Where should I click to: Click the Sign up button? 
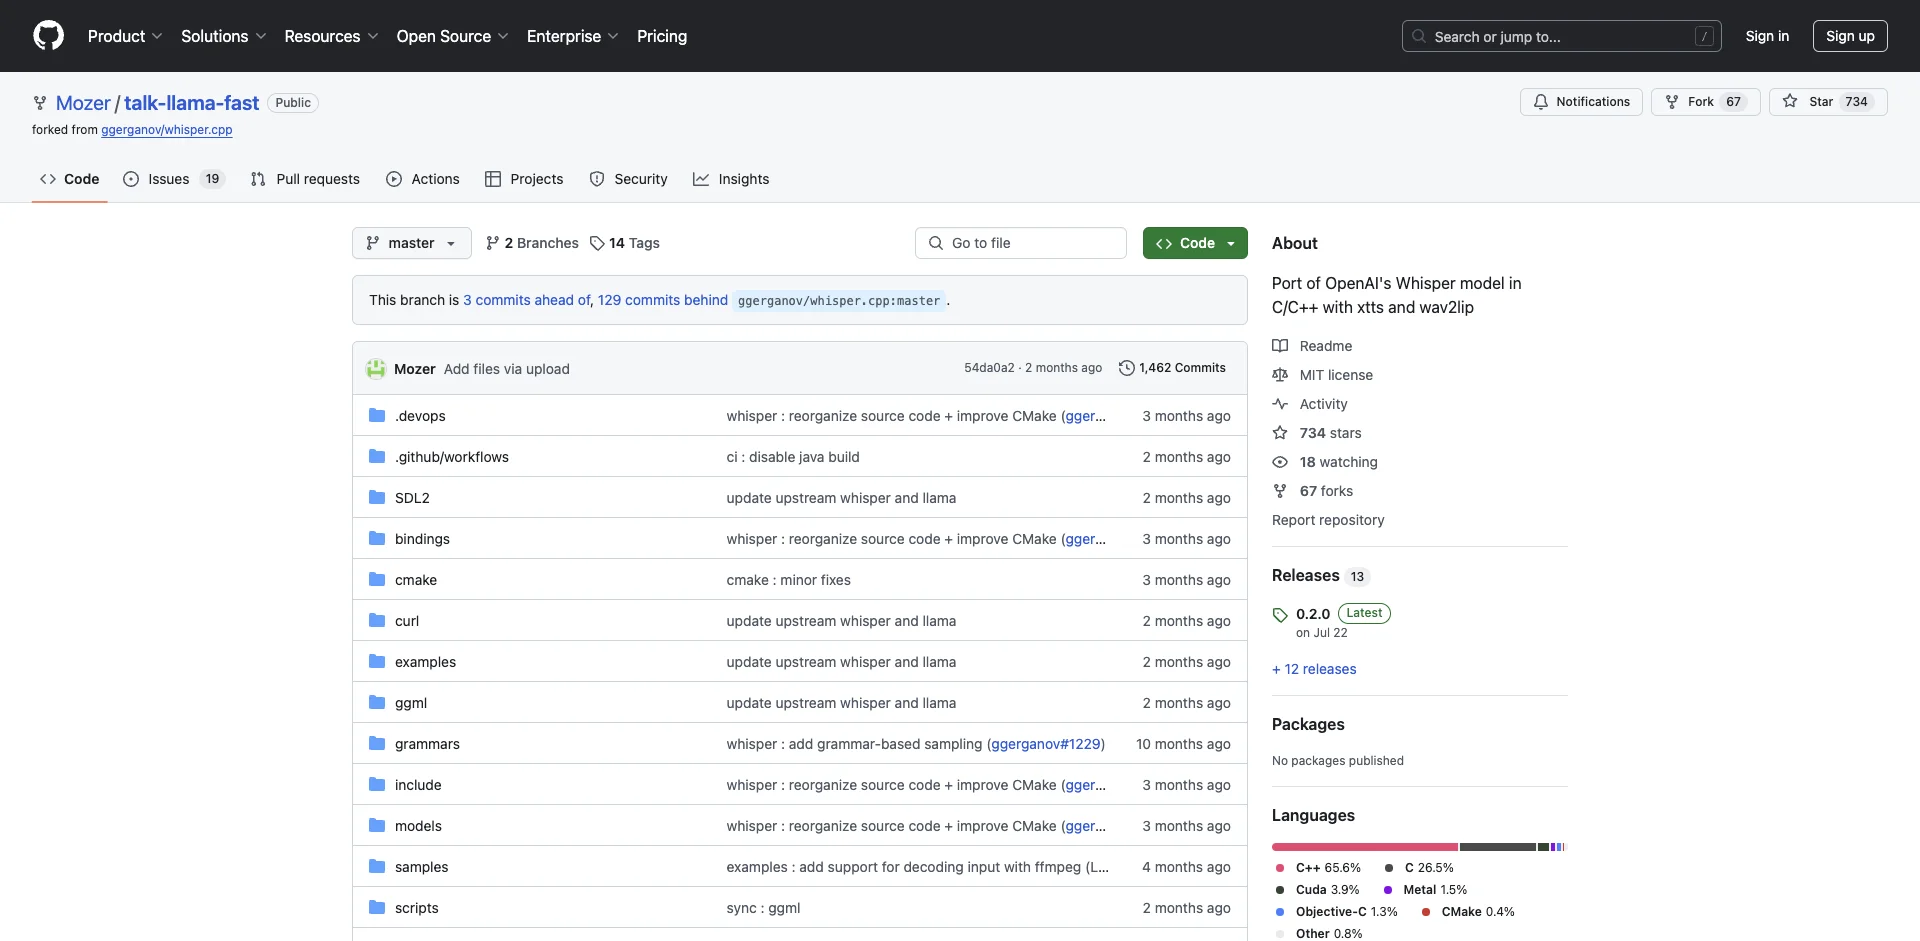[1850, 36]
